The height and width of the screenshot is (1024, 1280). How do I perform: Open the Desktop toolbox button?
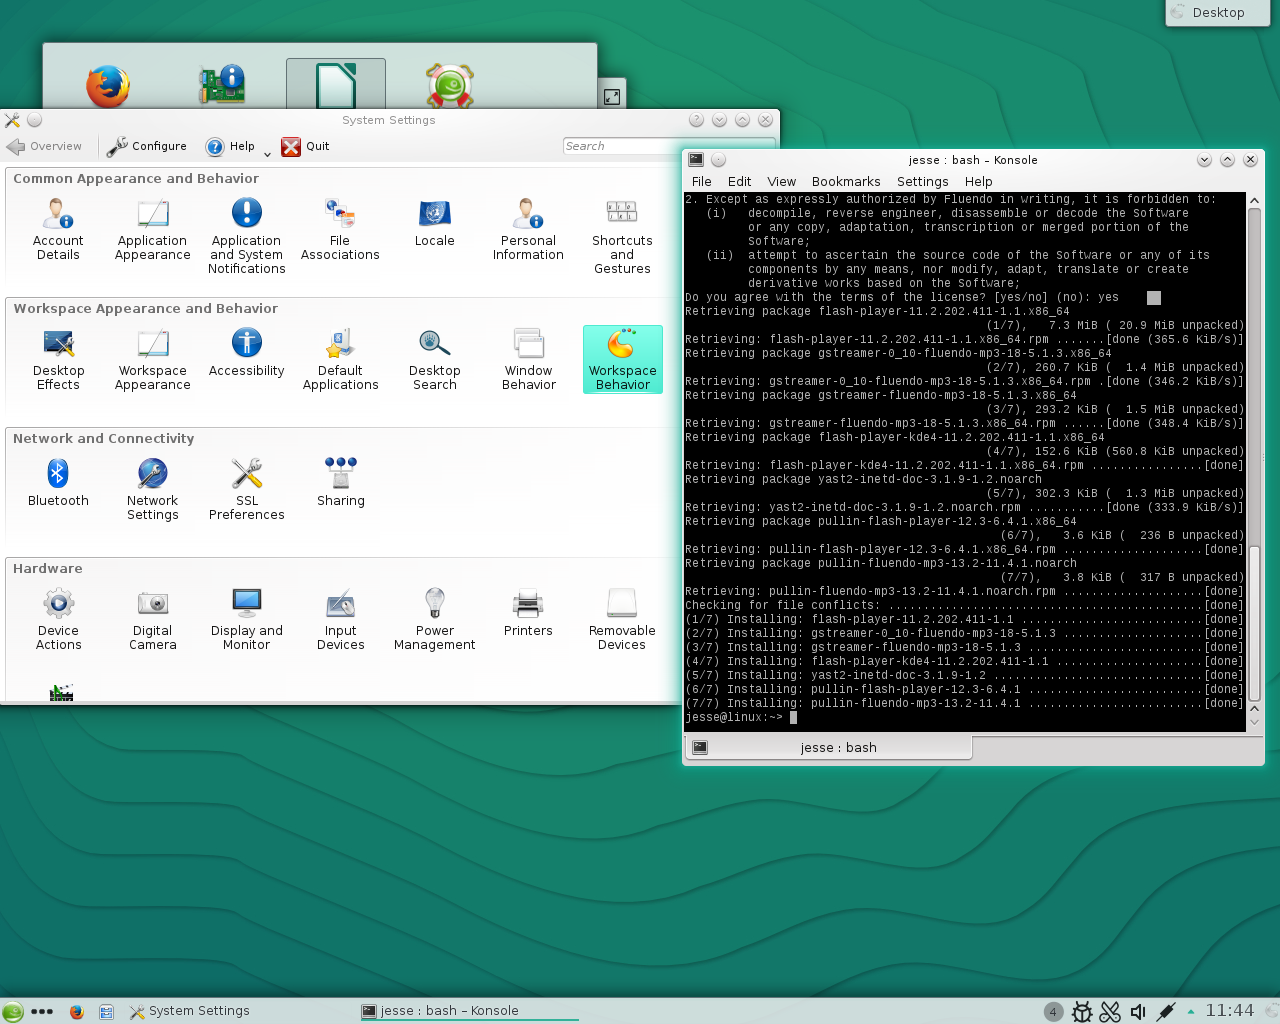[x=1217, y=12]
